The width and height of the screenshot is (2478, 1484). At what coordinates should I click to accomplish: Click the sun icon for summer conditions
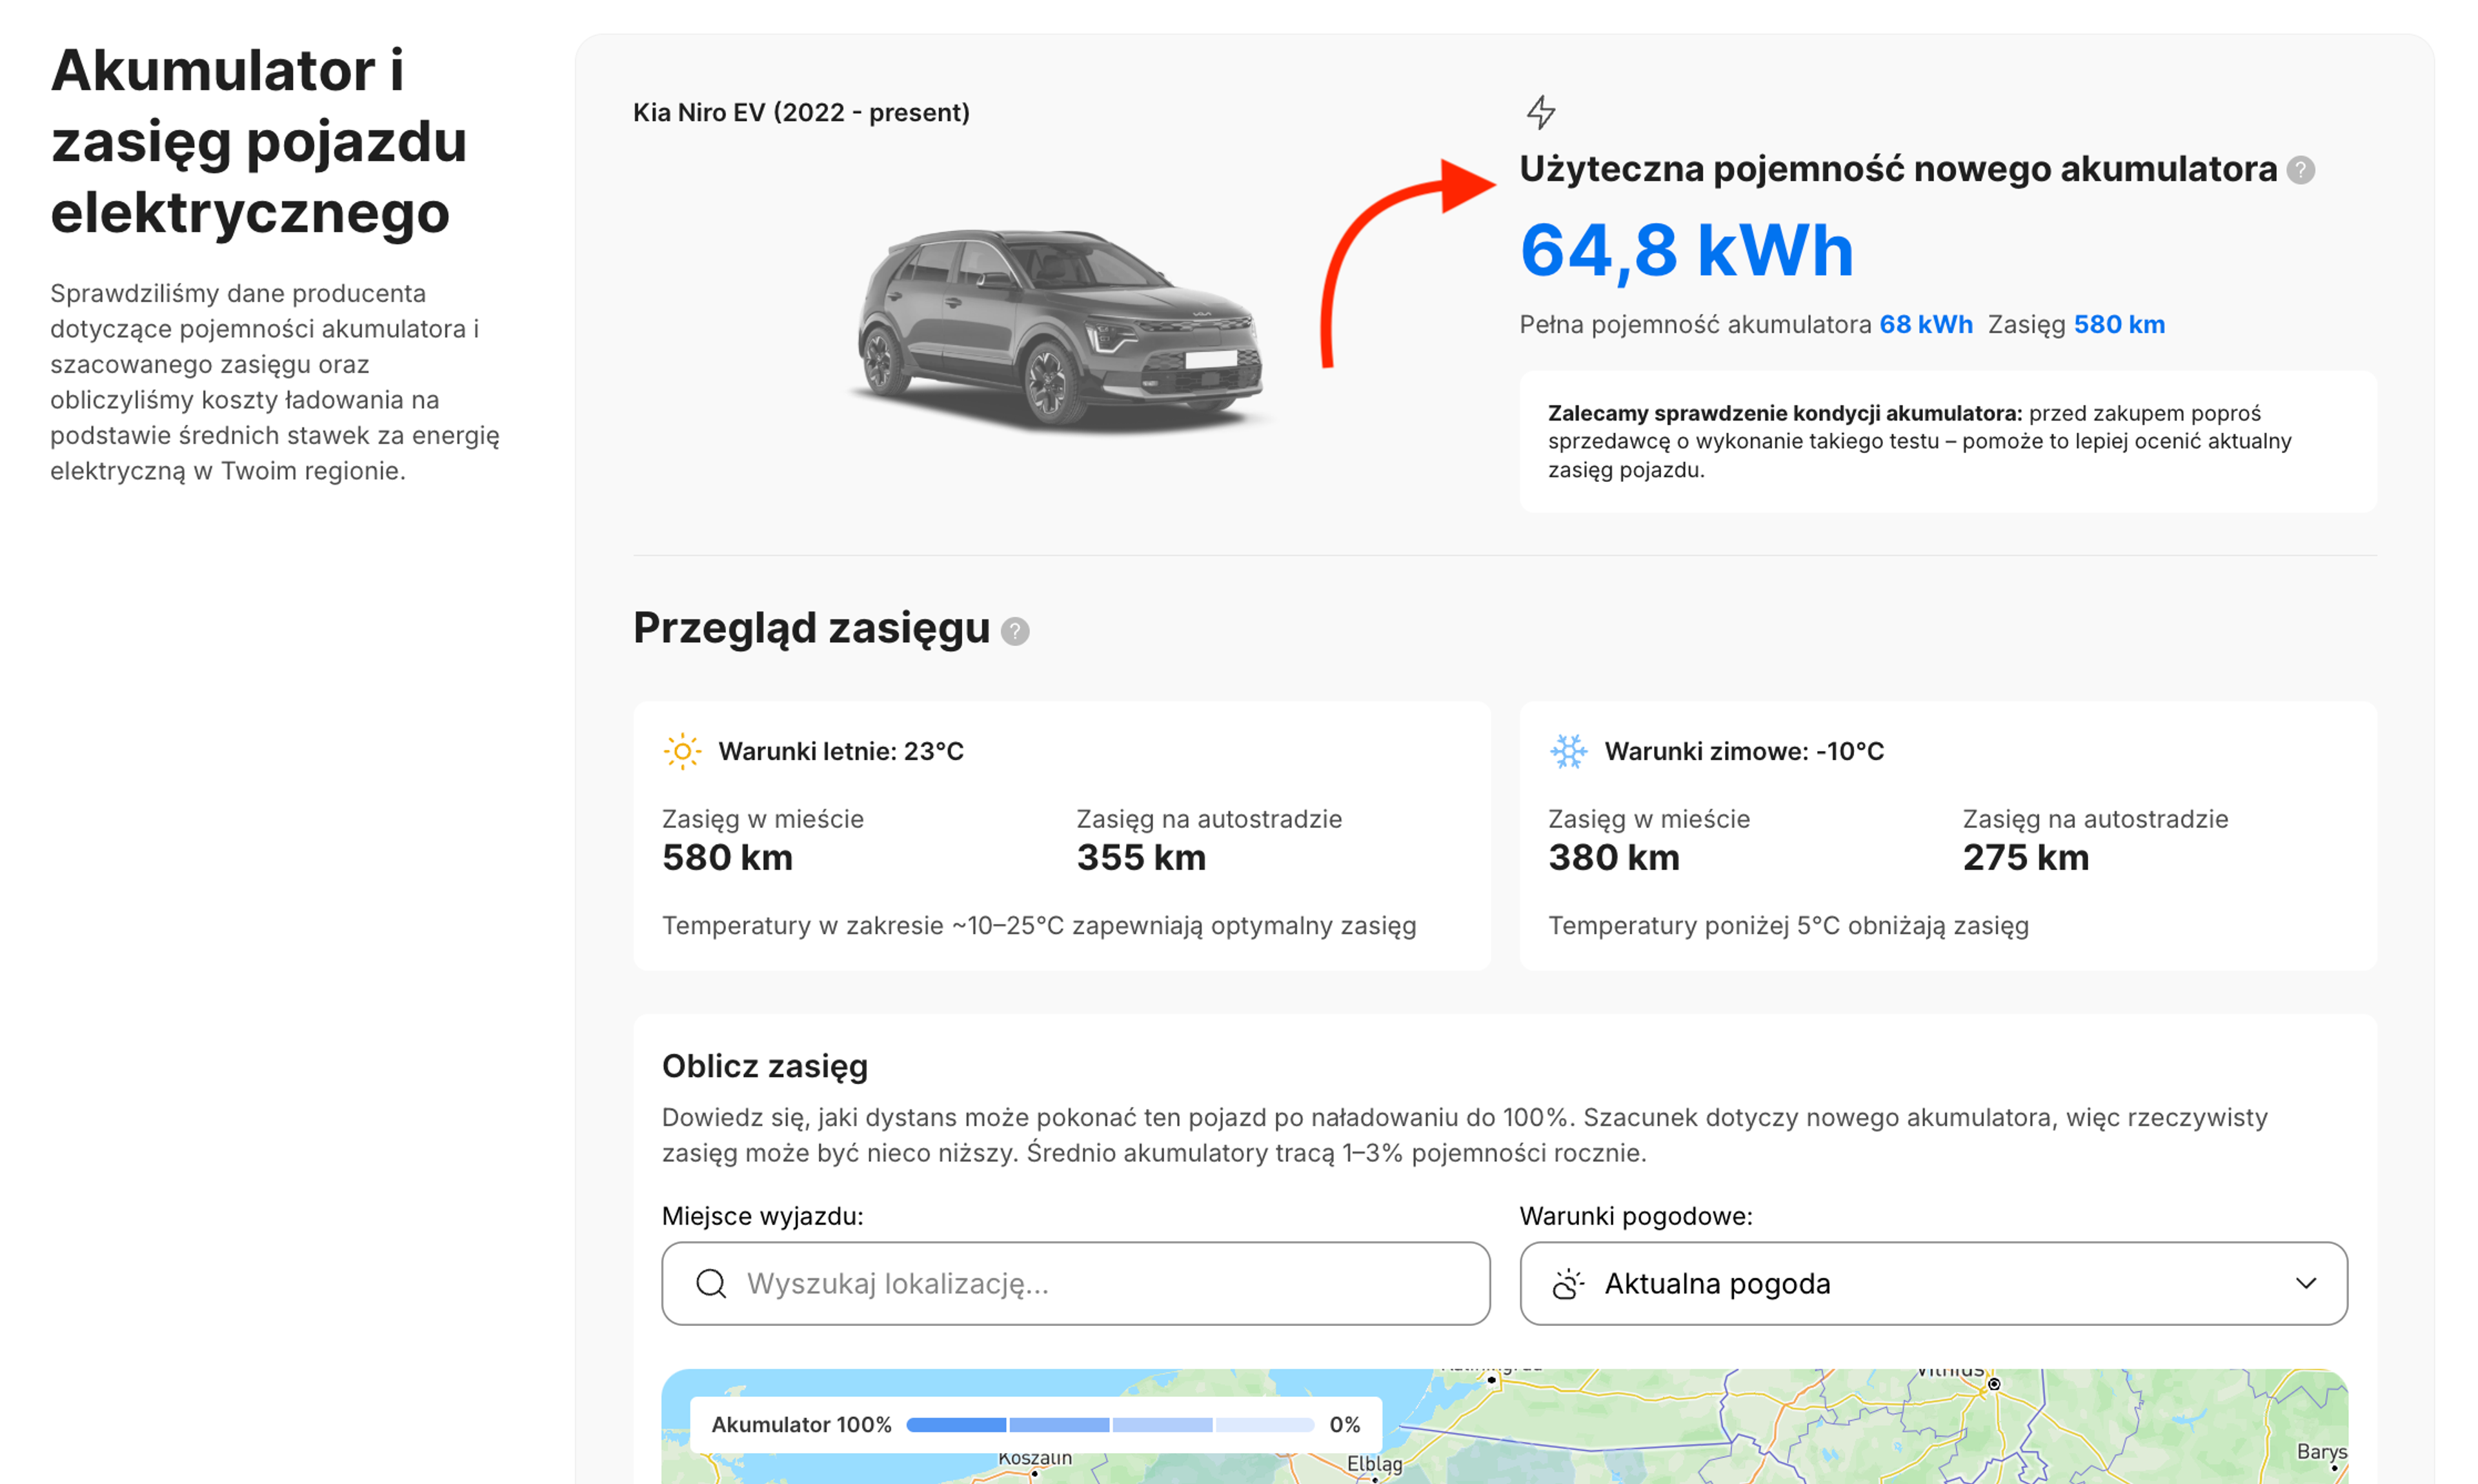pos(682,751)
